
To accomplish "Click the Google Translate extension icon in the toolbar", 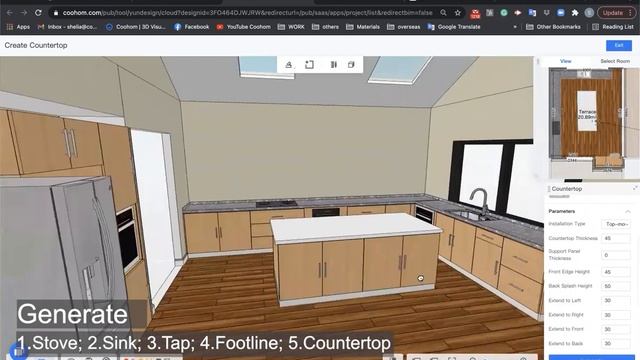I will [x=532, y=13].
